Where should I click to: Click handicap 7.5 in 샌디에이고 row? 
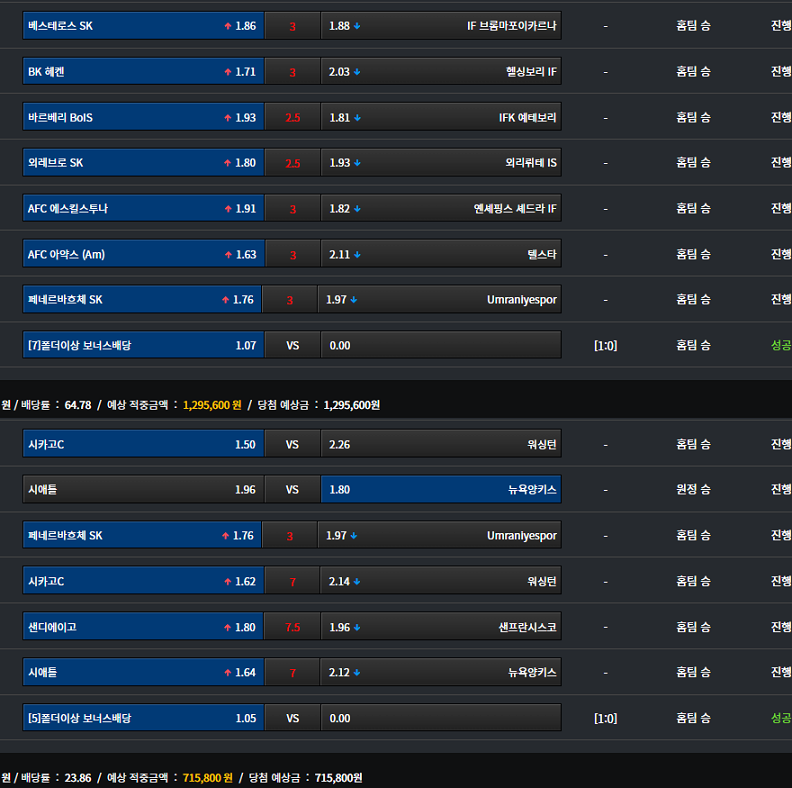point(292,627)
